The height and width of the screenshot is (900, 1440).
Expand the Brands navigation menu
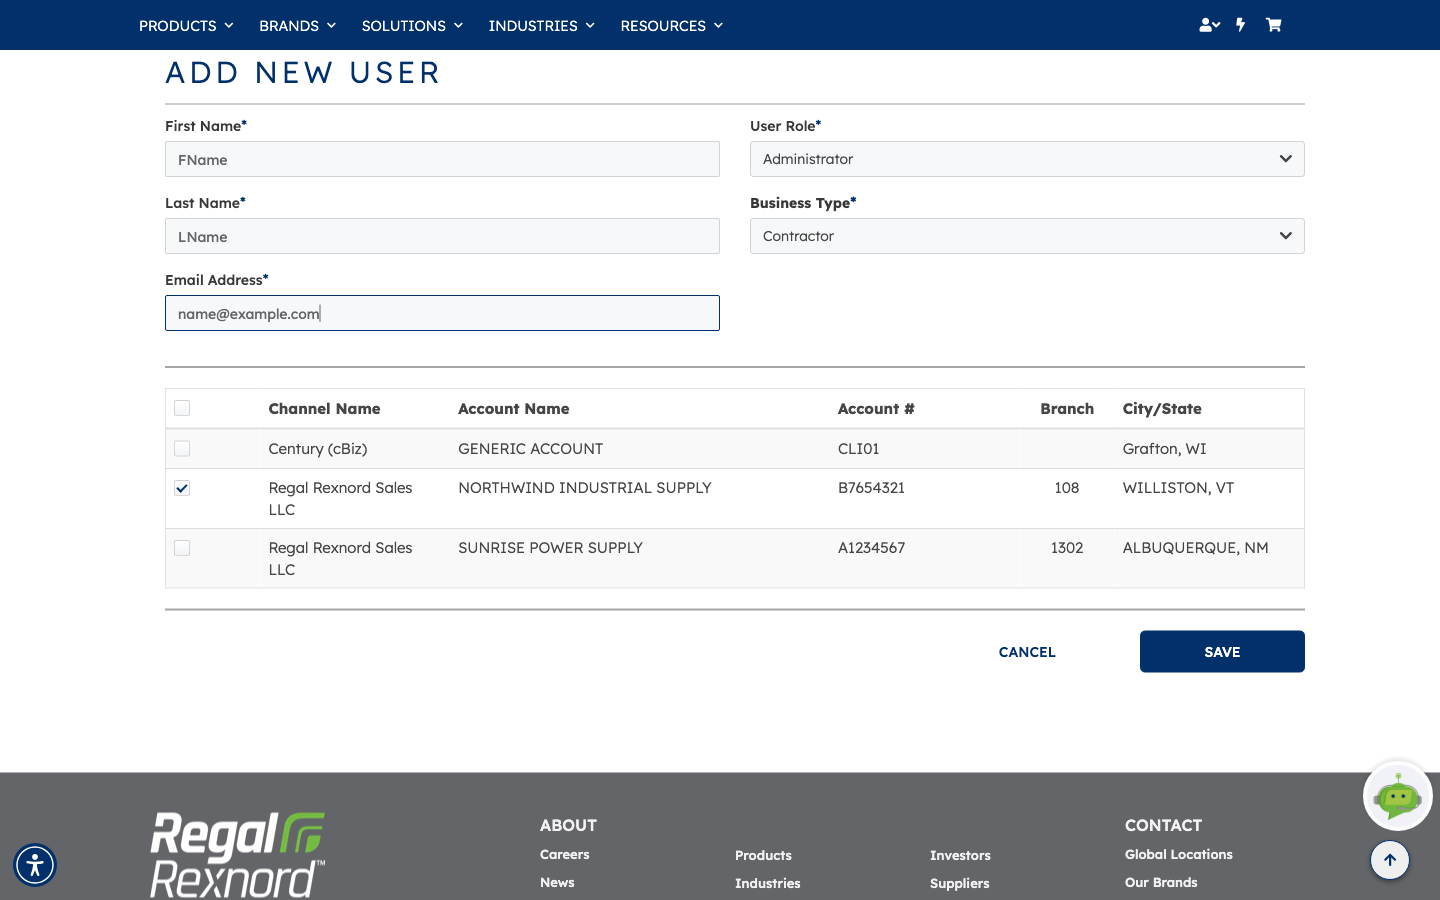click(297, 25)
